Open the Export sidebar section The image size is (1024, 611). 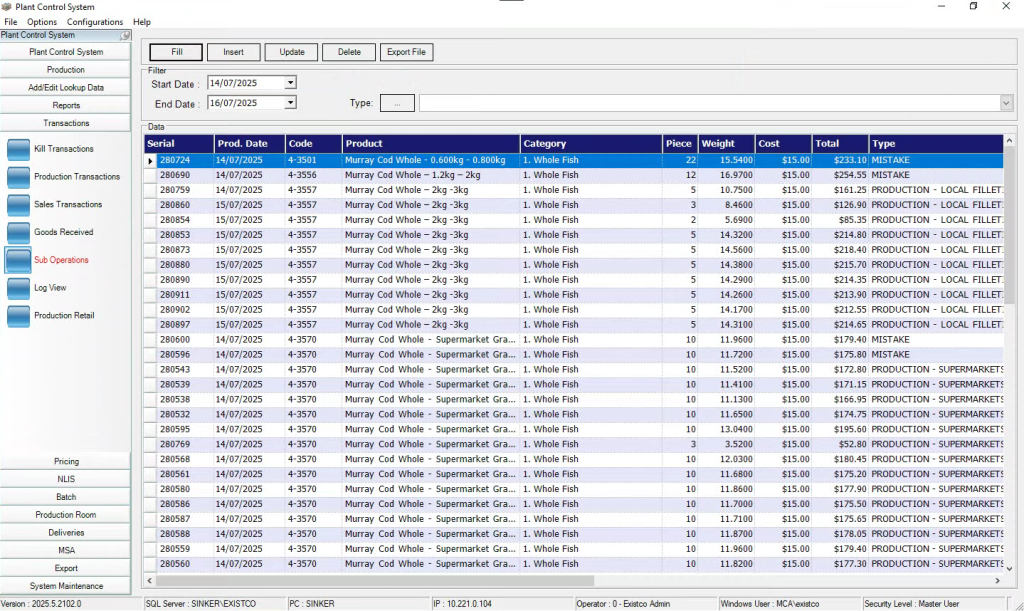tap(65, 568)
